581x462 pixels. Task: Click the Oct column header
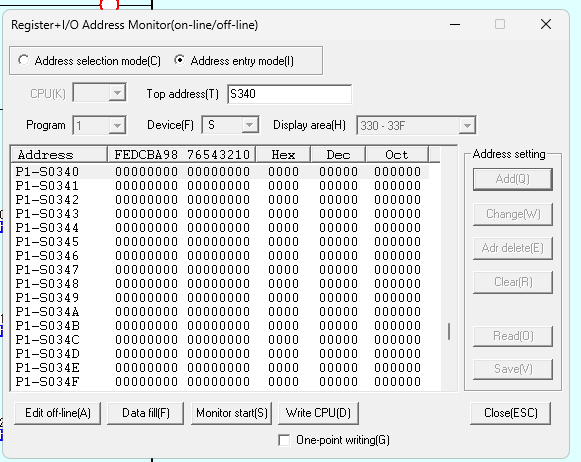[x=397, y=154]
